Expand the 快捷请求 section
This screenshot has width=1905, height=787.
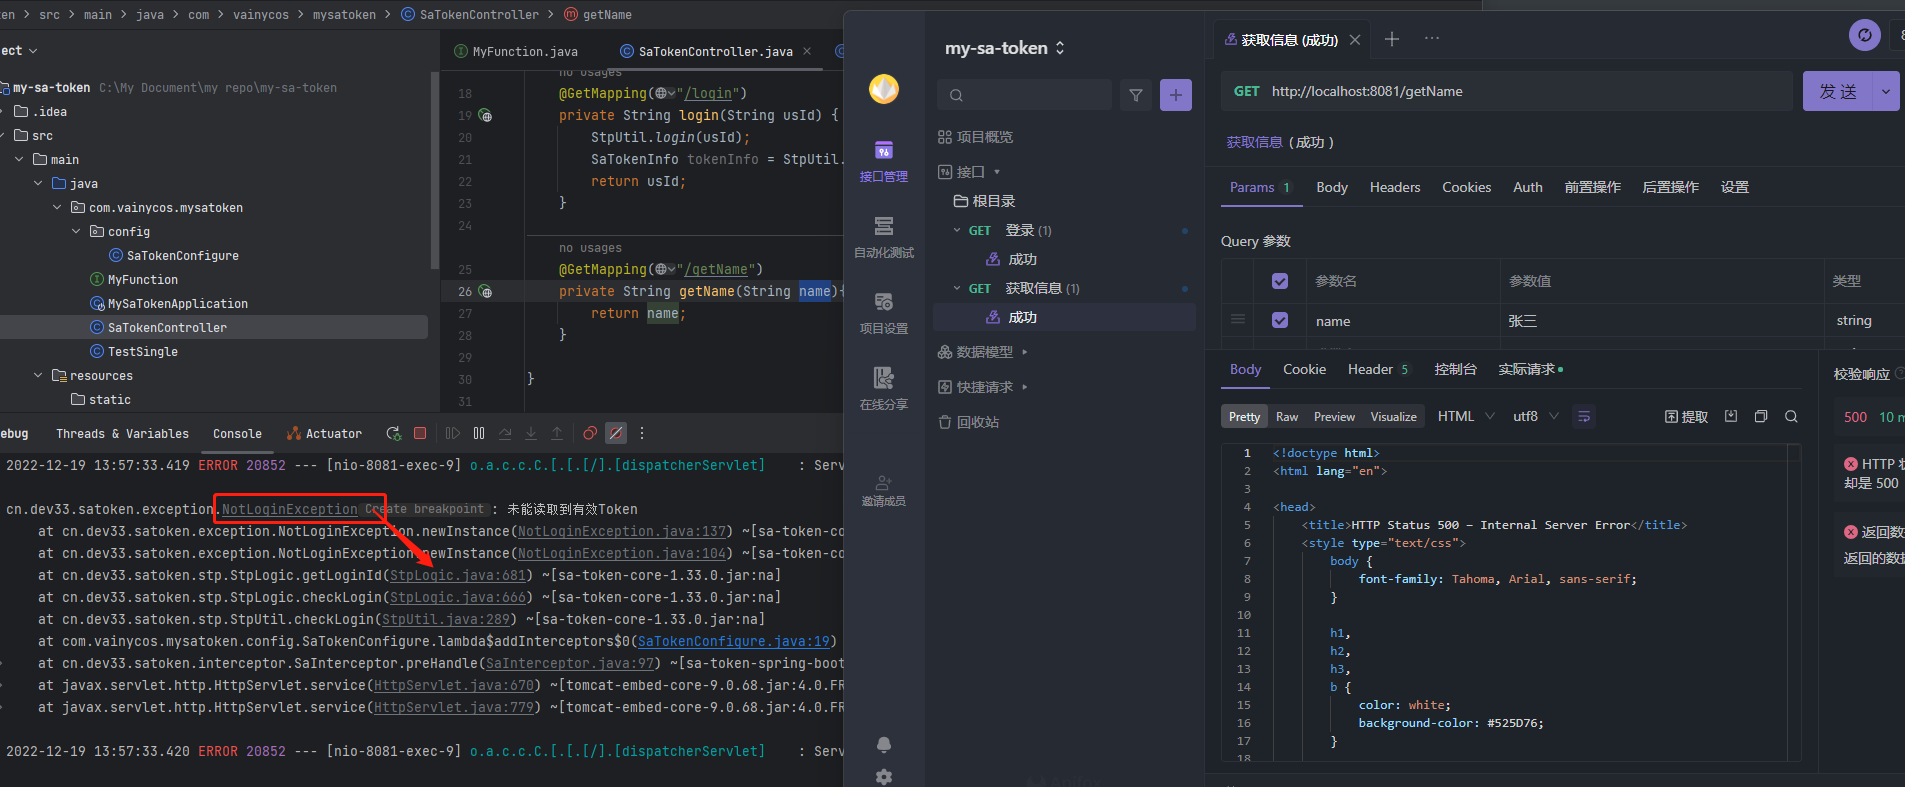click(x=1025, y=387)
